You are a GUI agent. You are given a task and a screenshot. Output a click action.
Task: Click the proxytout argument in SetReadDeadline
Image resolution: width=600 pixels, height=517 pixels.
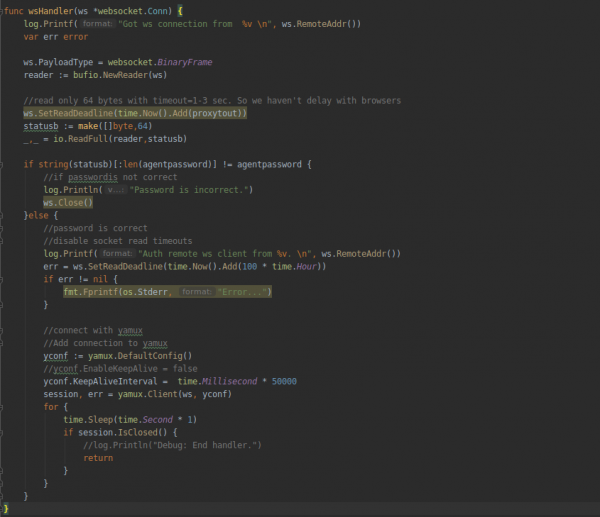[x=216, y=113]
